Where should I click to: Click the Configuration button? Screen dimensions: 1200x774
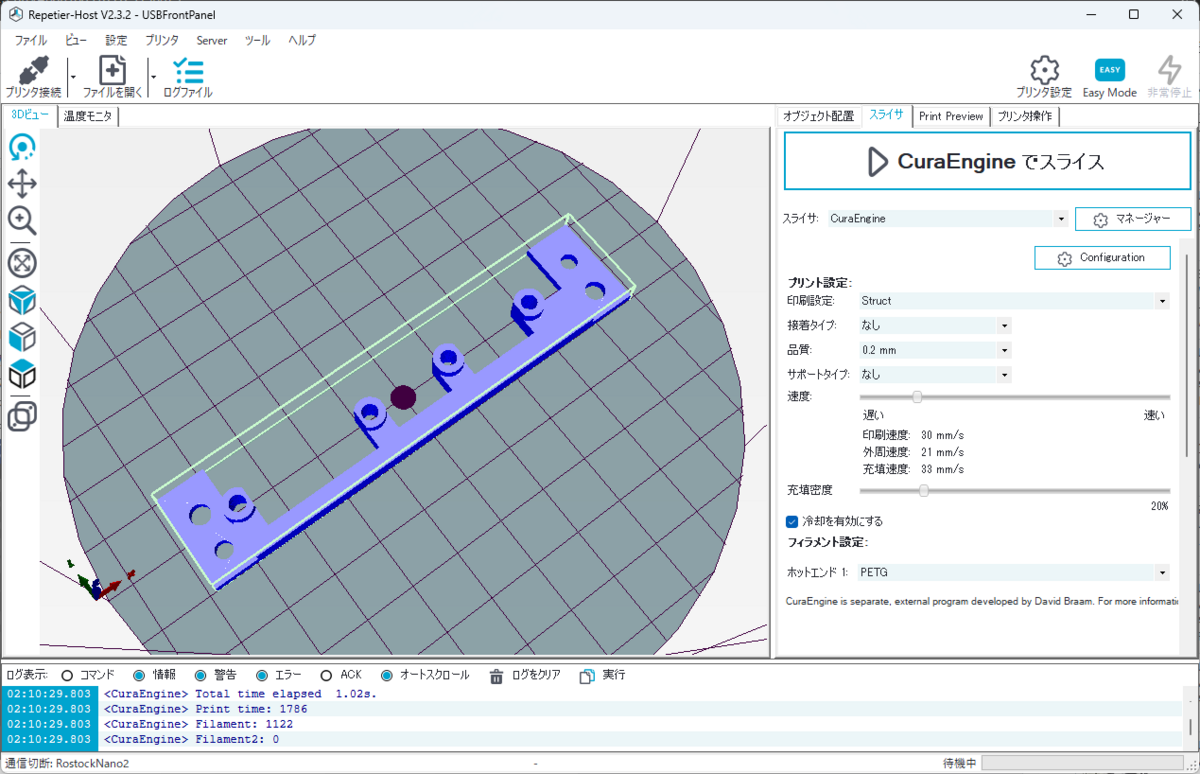1102,258
